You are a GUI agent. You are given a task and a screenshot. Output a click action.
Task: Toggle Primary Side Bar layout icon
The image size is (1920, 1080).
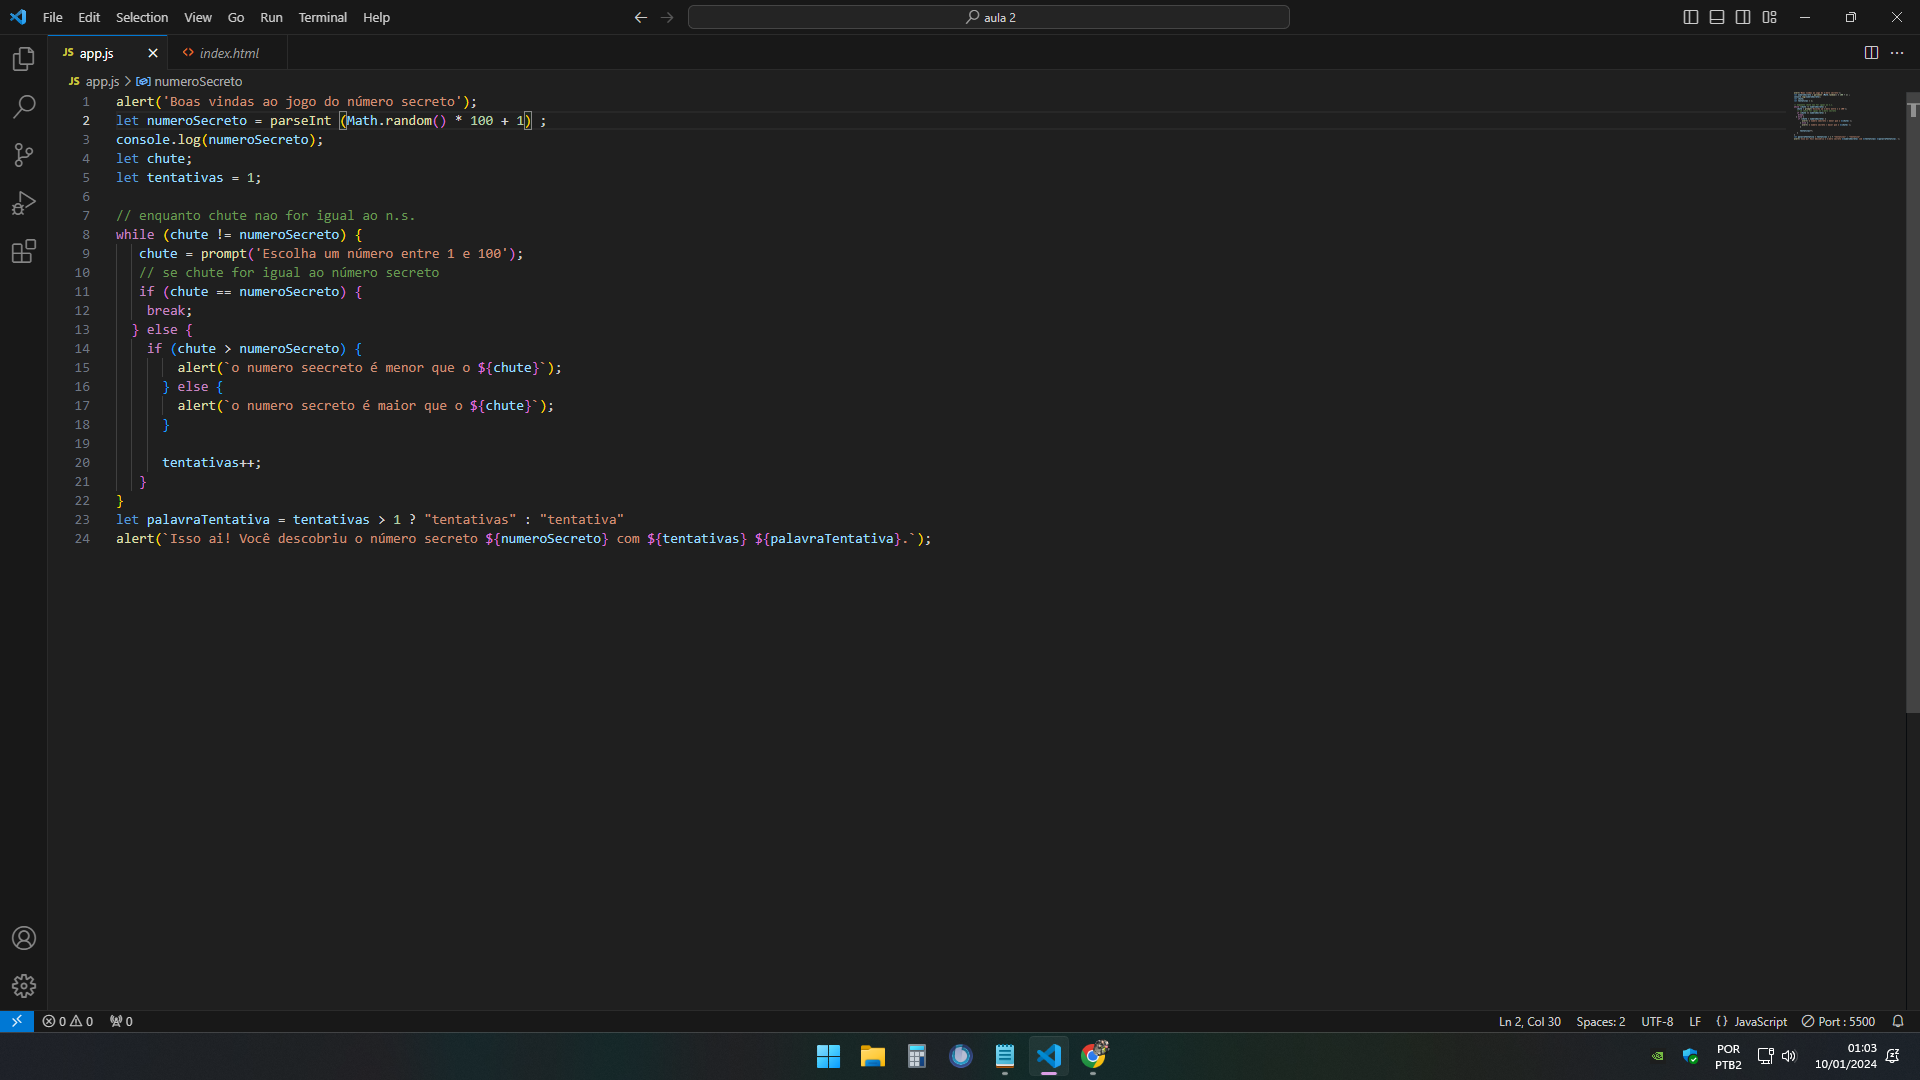point(1691,17)
